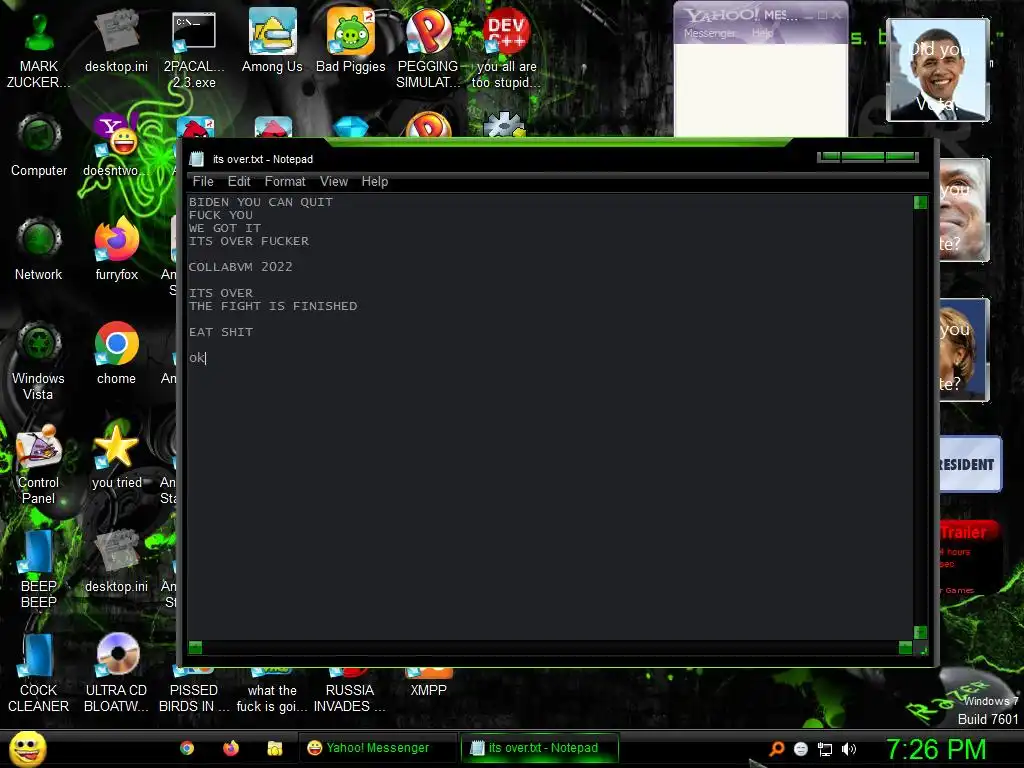Click the smiley Start button
1024x768 pixels.
(x=27, y=748)
